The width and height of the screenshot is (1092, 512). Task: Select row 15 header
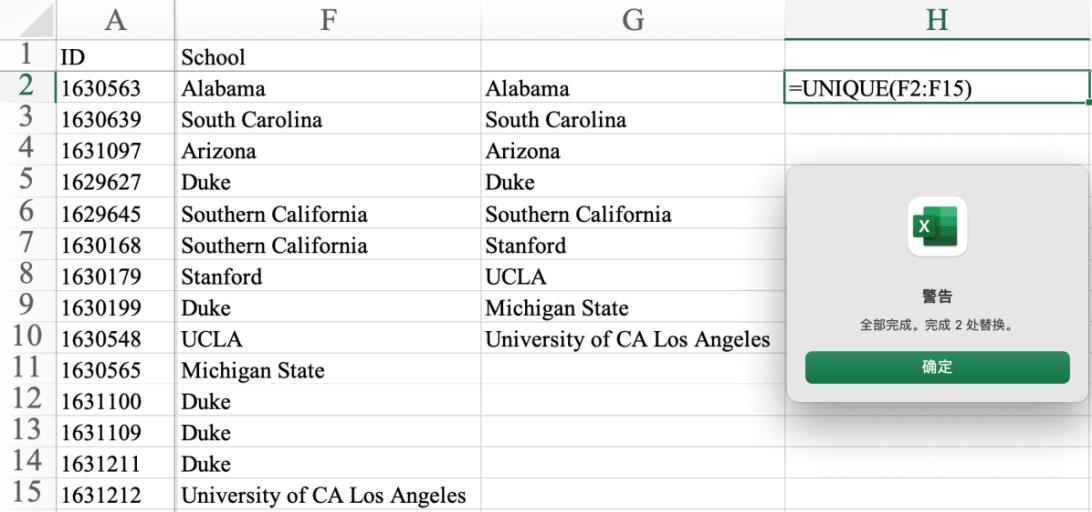(x=27, y=494)
